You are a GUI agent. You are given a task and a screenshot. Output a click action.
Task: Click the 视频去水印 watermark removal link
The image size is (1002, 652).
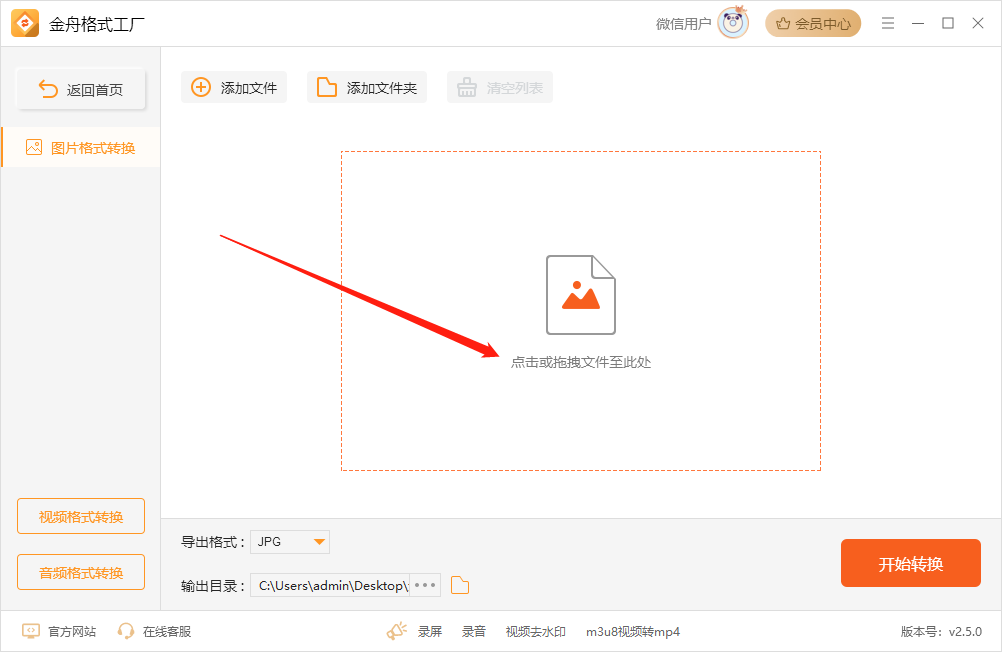pos(536,631)
